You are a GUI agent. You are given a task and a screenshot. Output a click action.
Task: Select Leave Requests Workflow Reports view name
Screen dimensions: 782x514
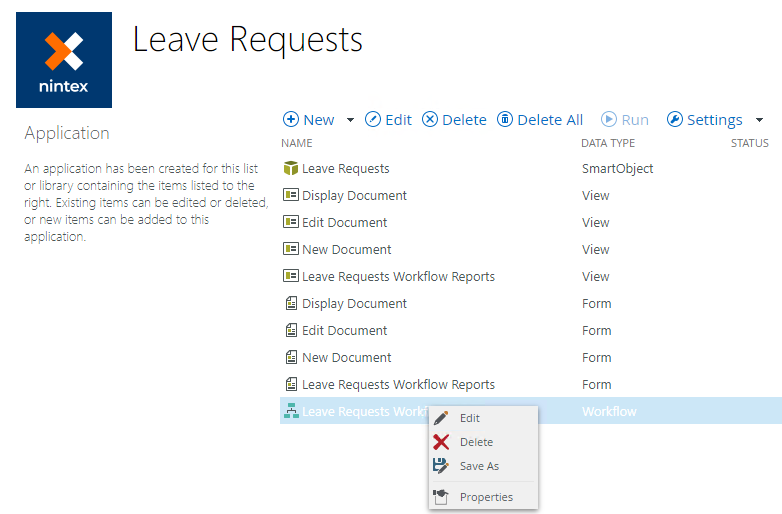398,276
